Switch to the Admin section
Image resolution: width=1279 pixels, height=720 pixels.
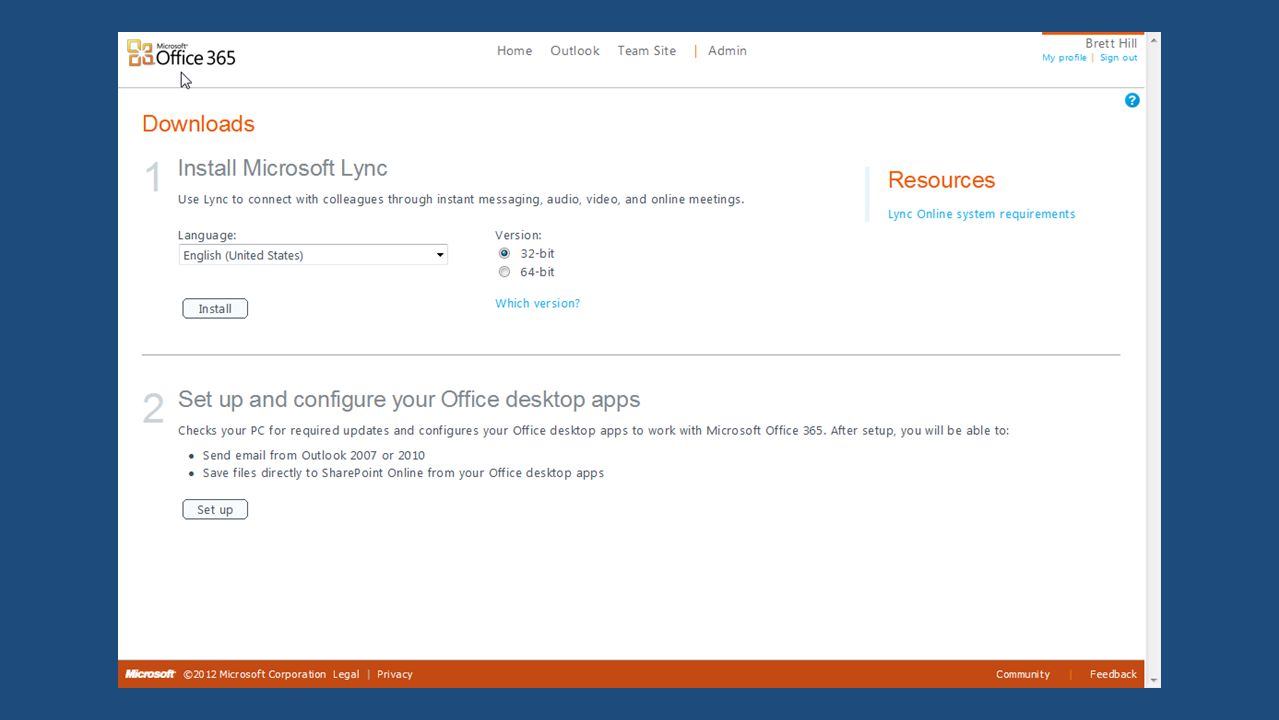click(x=727, y=51)
